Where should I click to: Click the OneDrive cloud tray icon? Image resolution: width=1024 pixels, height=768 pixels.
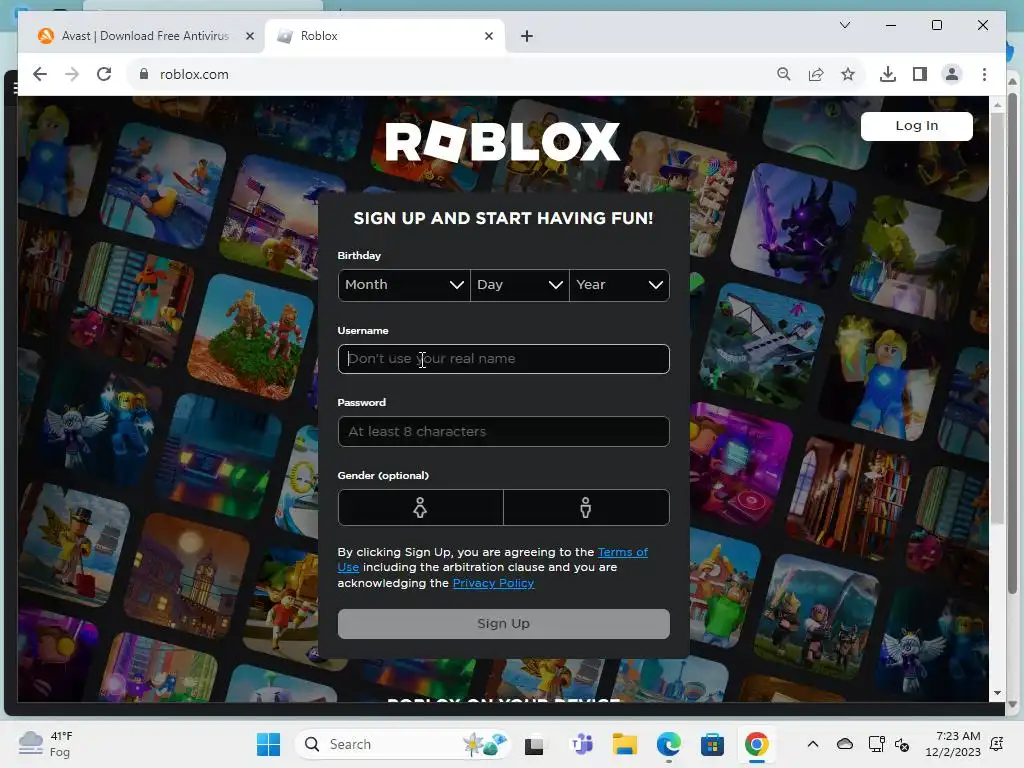click(x=844, y=744)
